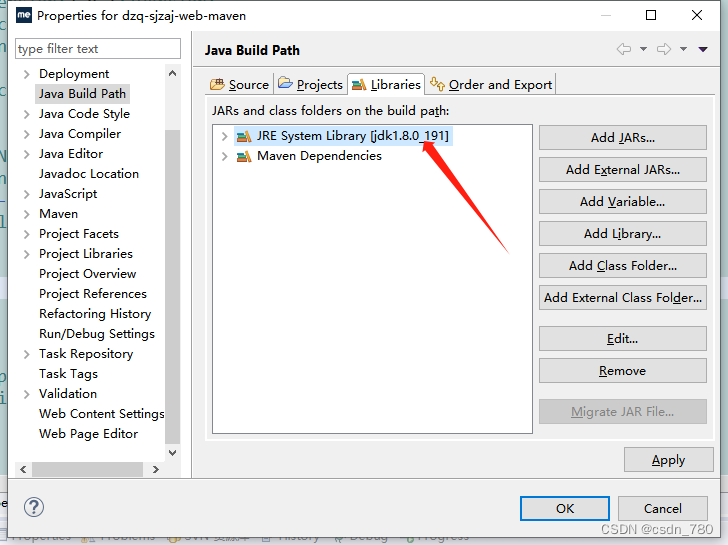This screenshot has height=545, width=728.
Task: Remove the selected library entry
Action: [623, 370]
